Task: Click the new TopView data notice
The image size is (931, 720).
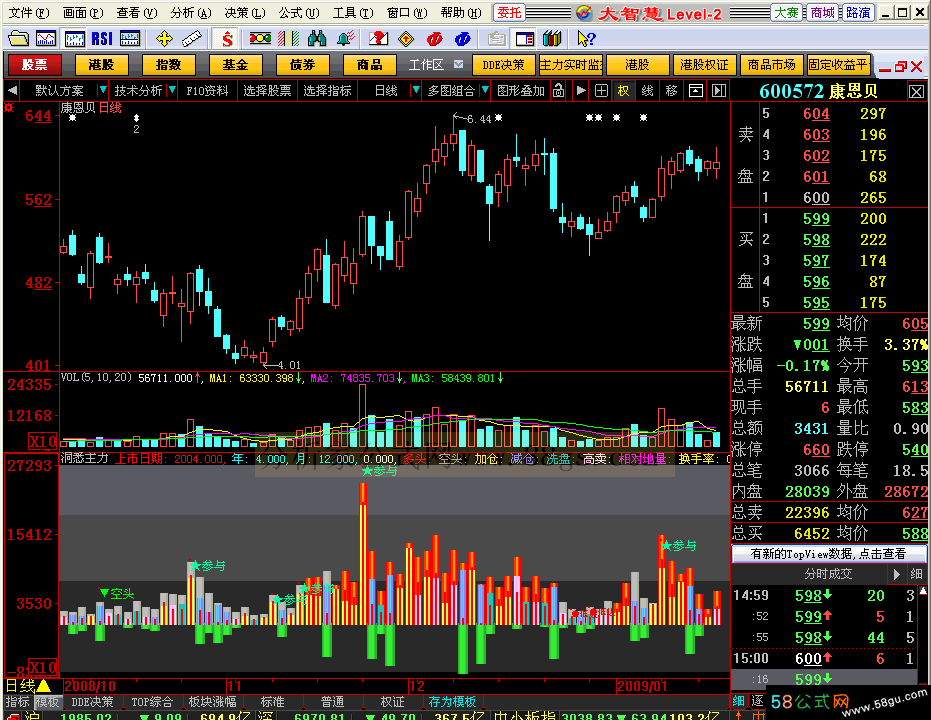Action: point(828,554)
